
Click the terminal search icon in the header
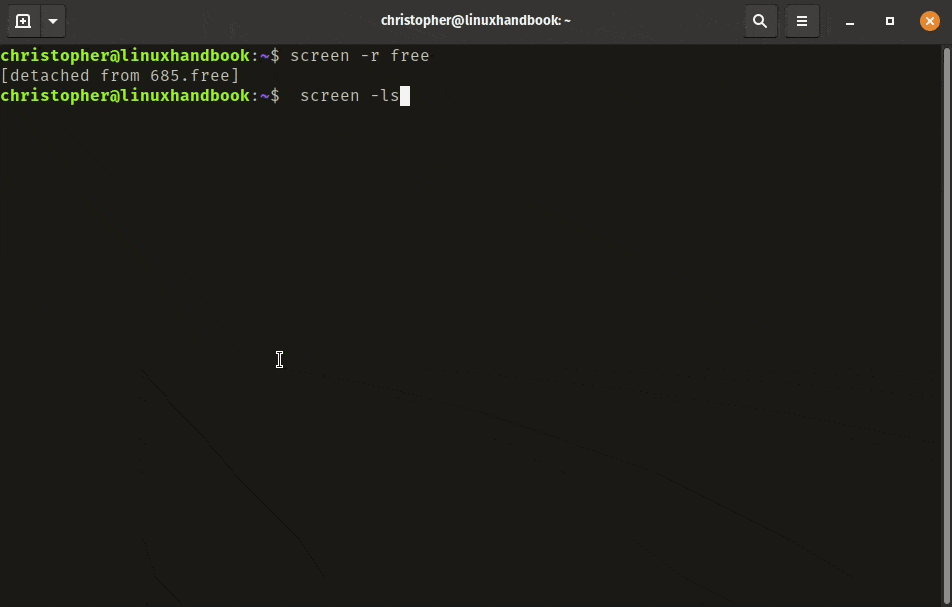[760, 20]
